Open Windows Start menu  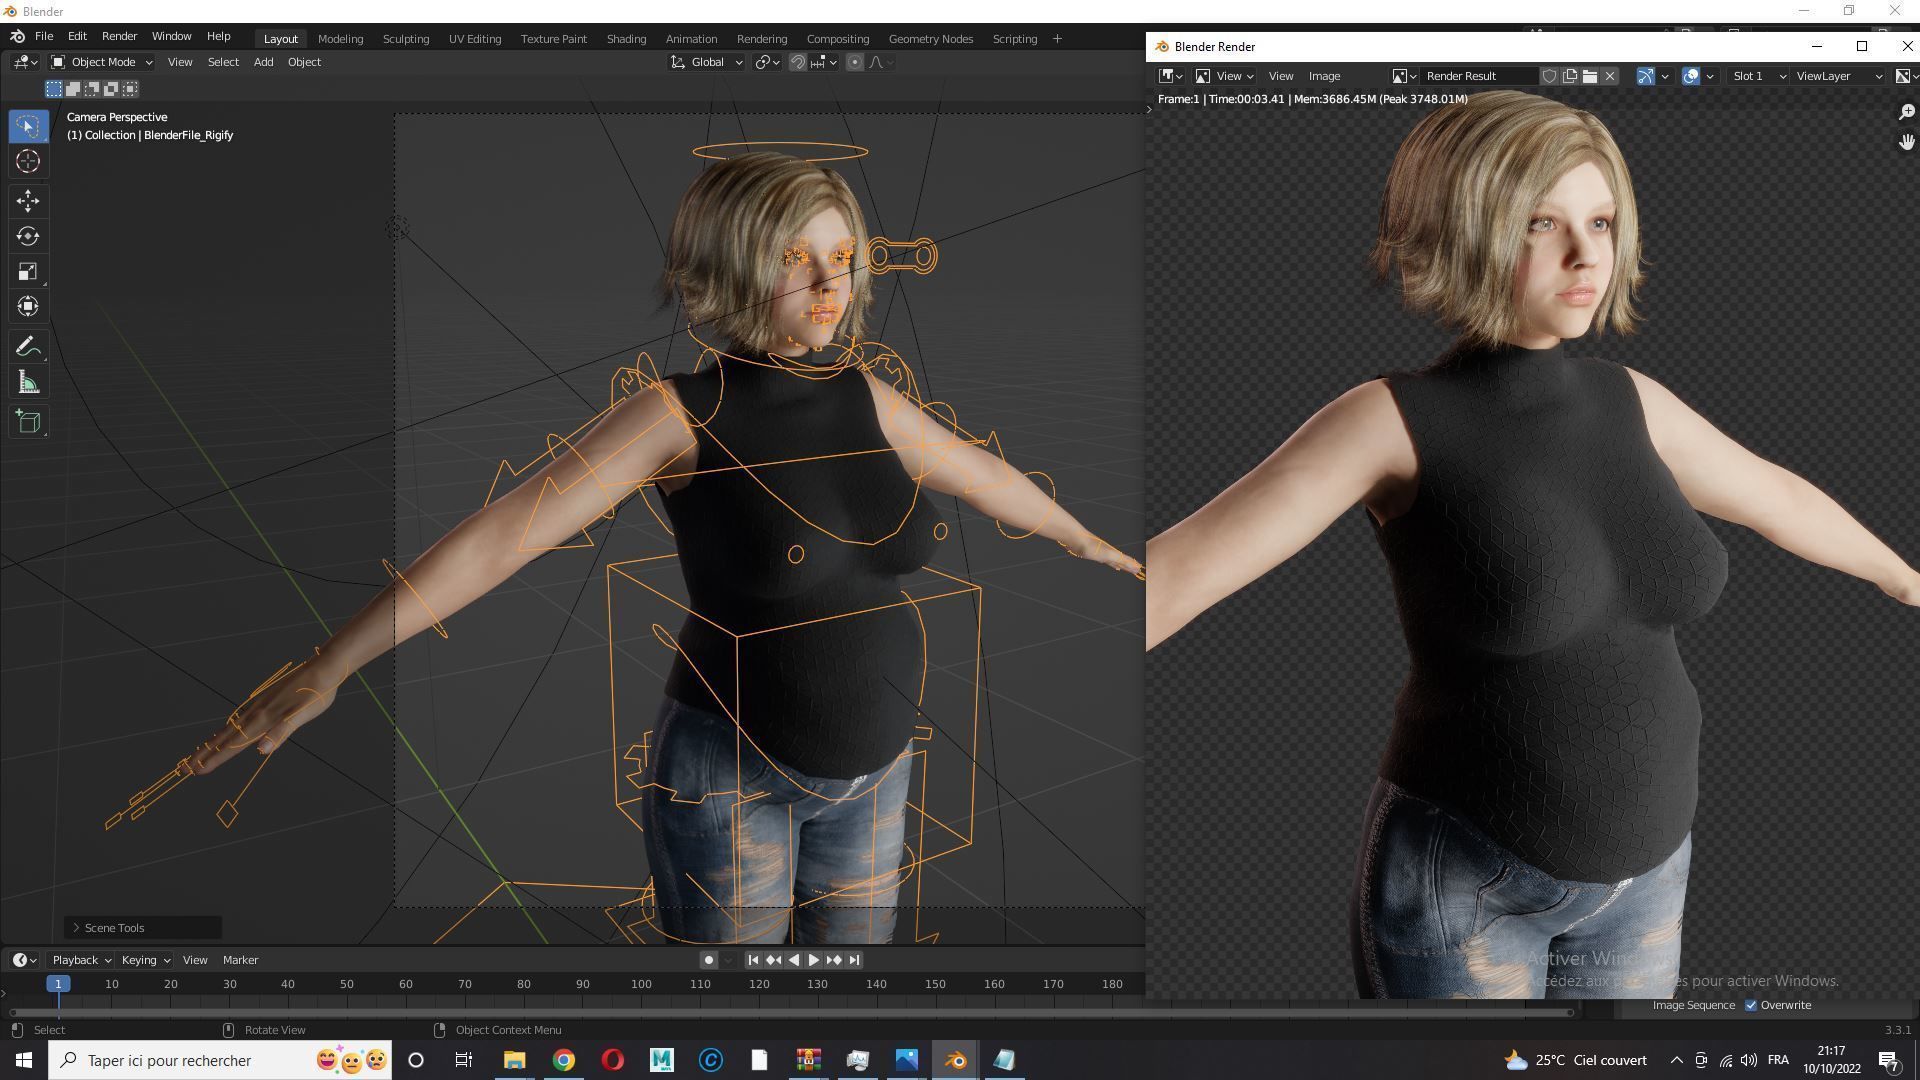click(24, 1060)
